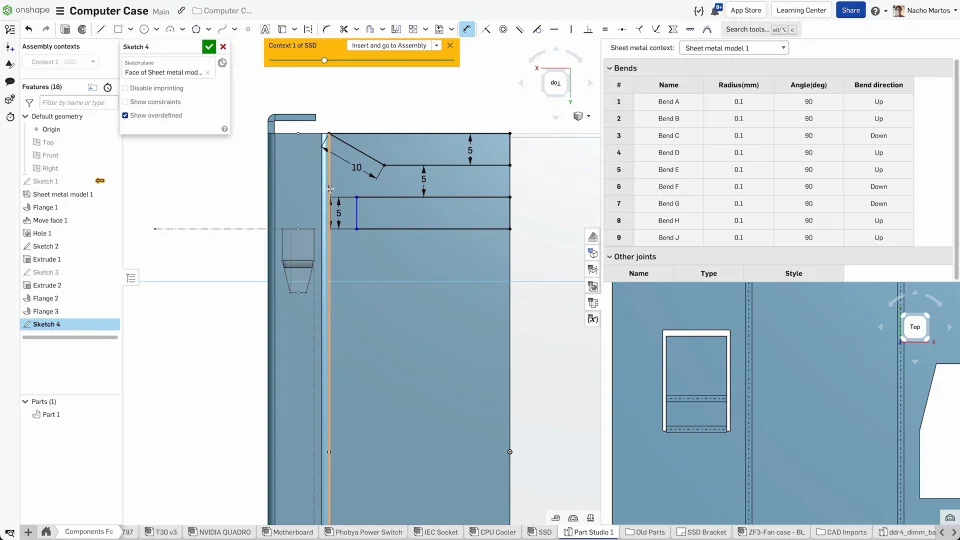Collapse the Bends section
Screen dimensions: 960x540
click(609, 68)
